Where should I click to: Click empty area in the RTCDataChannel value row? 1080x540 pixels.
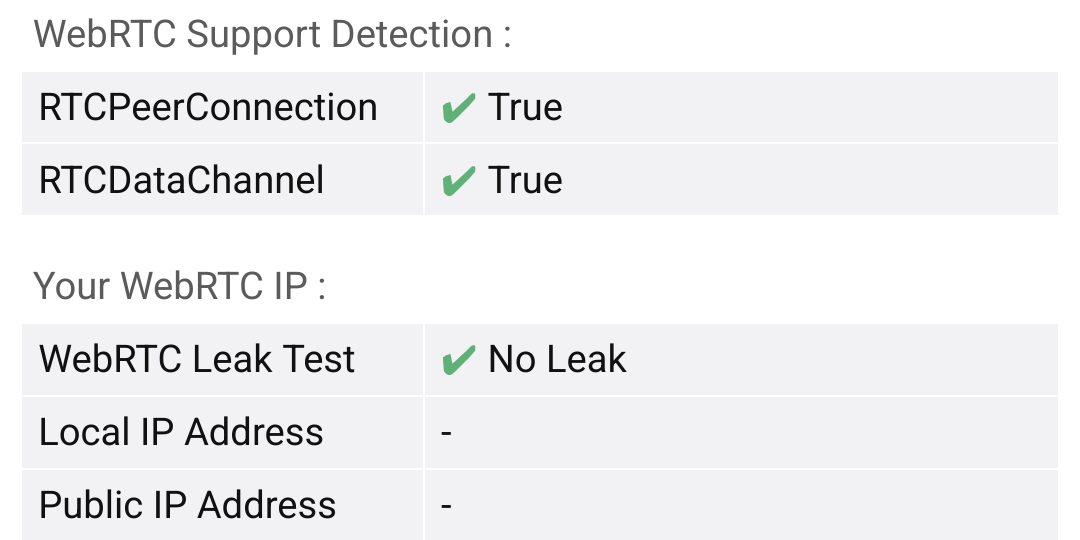[x=813, y=180]
